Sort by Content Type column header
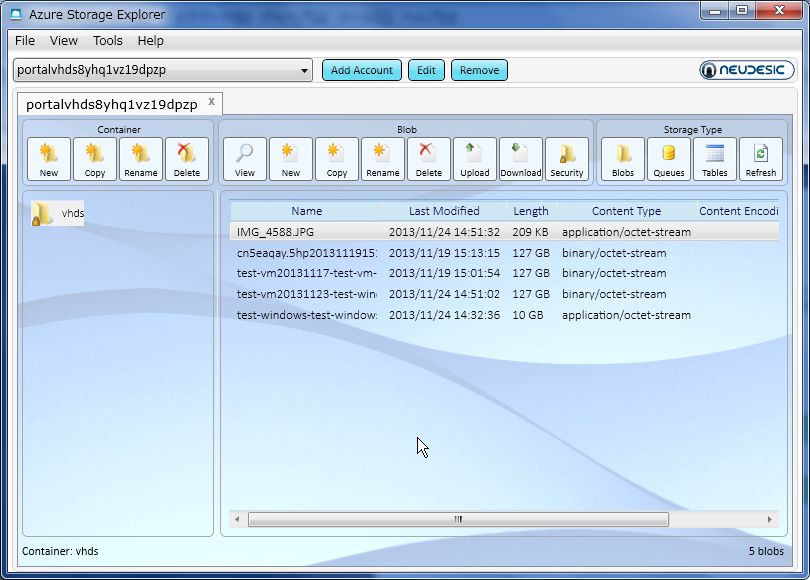This screenshot has height=580, width=810. pos(626,211)
